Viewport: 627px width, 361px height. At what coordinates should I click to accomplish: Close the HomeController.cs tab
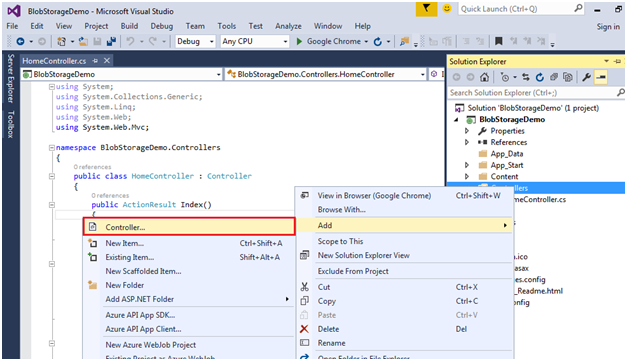[107, 61]
